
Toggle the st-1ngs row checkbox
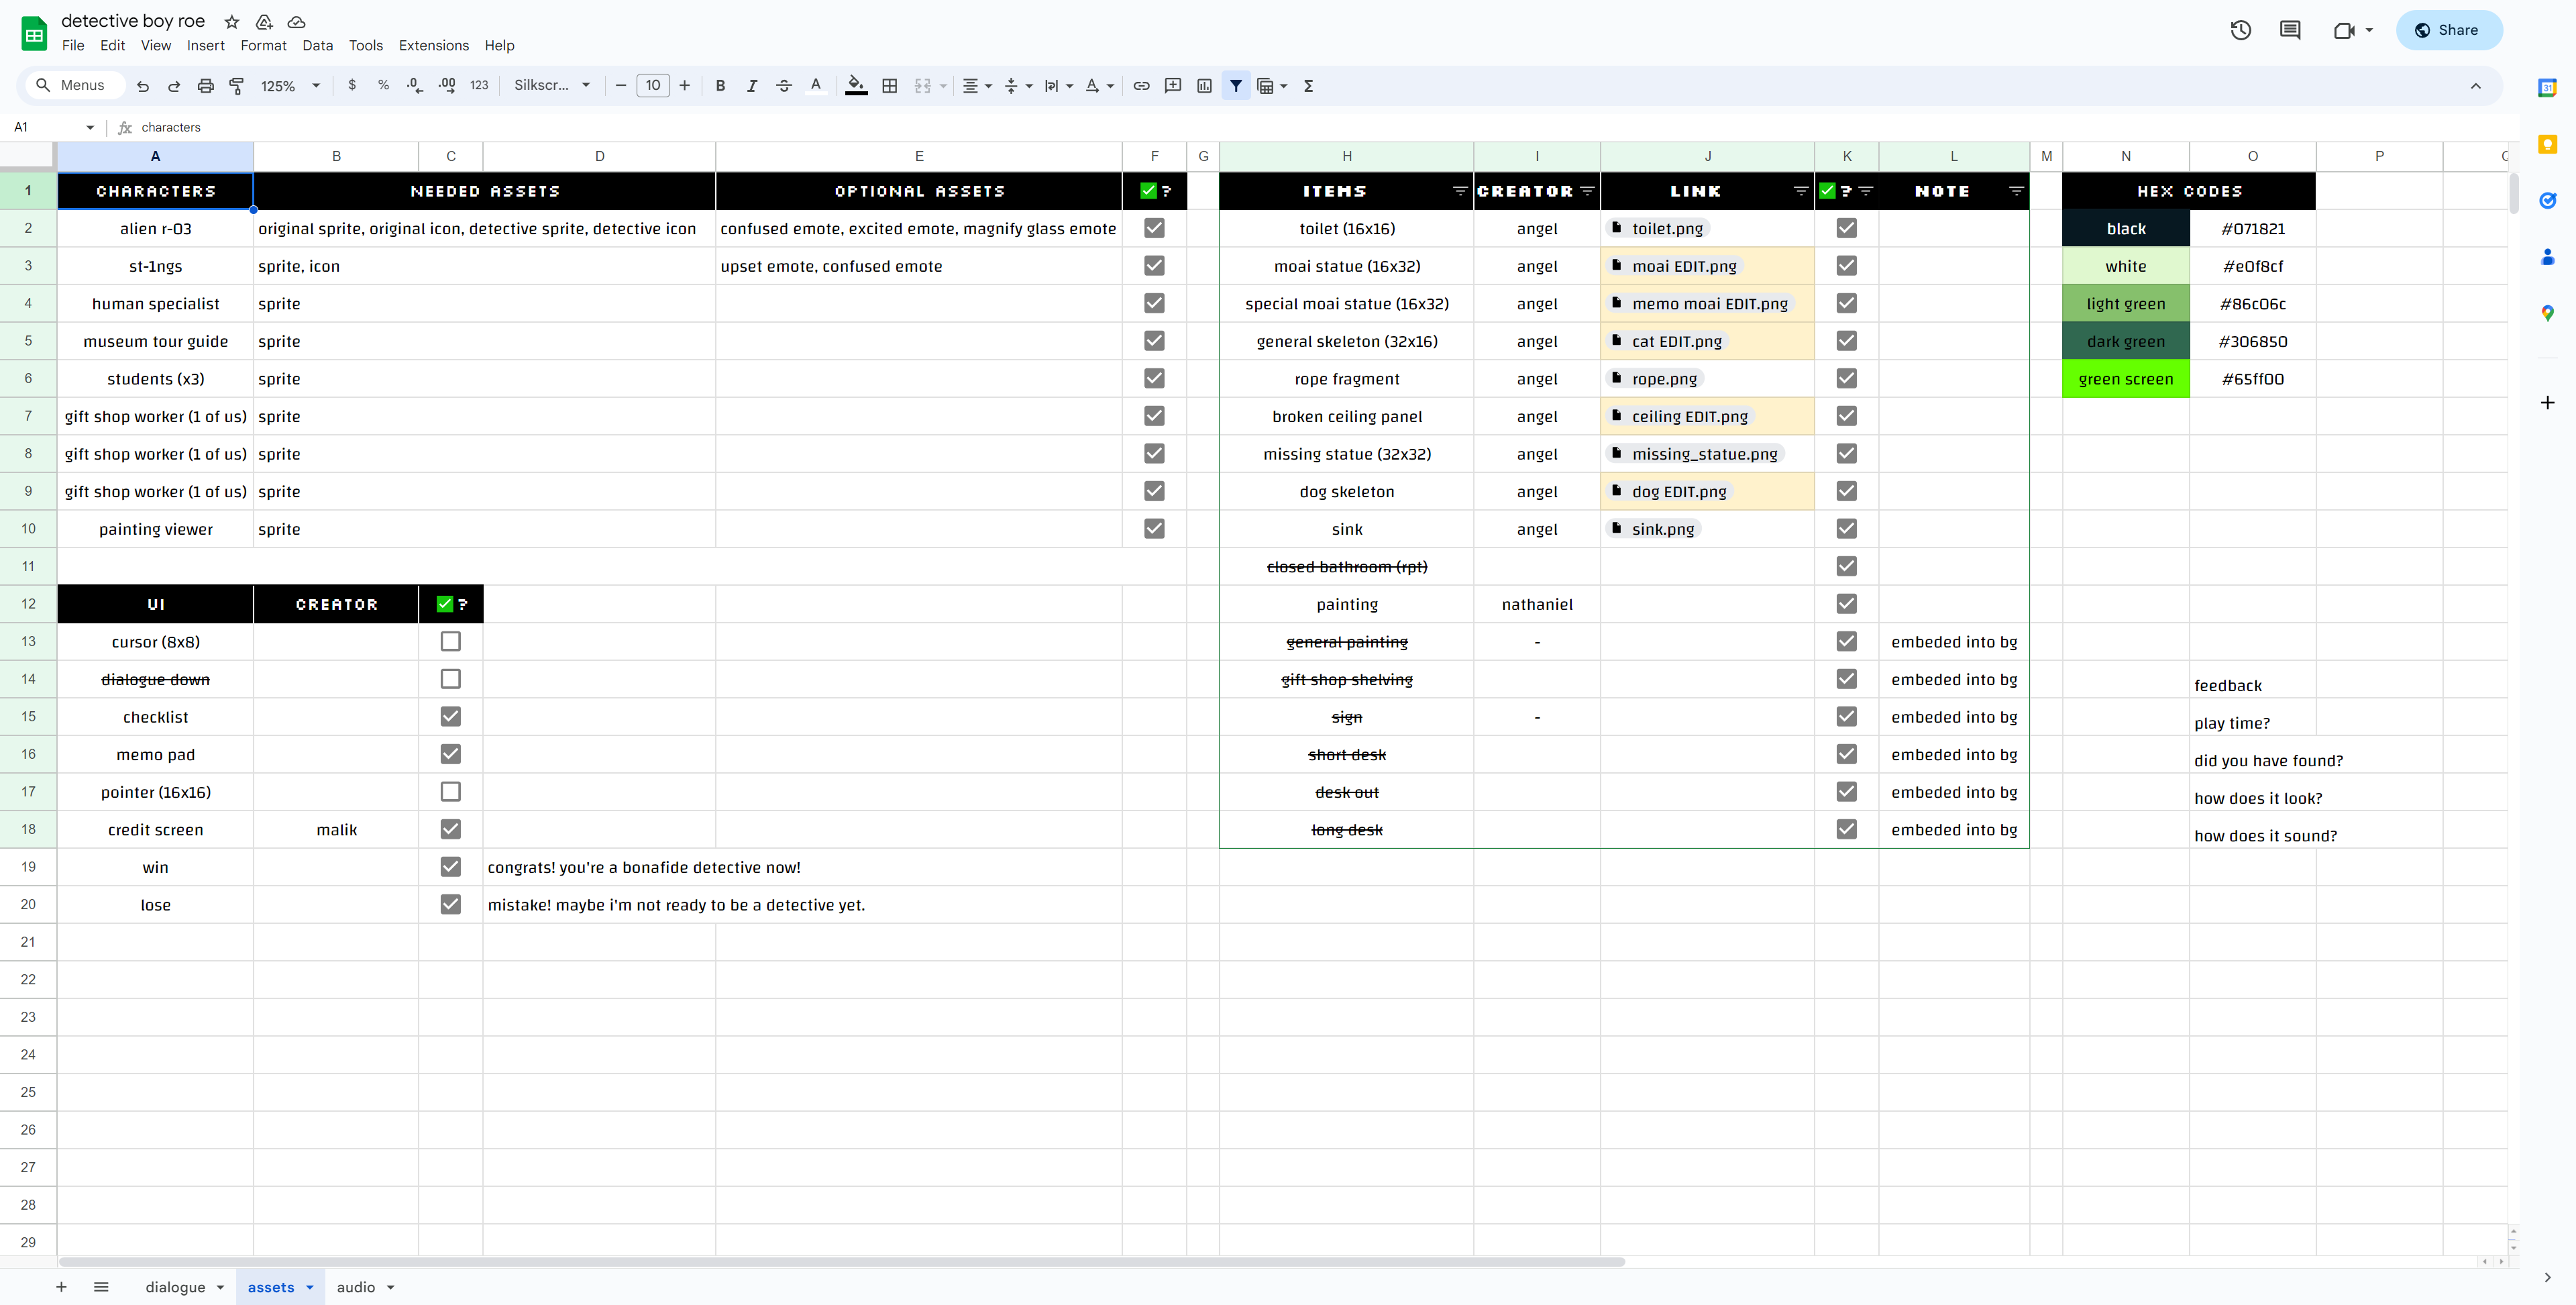point(1154,266)
